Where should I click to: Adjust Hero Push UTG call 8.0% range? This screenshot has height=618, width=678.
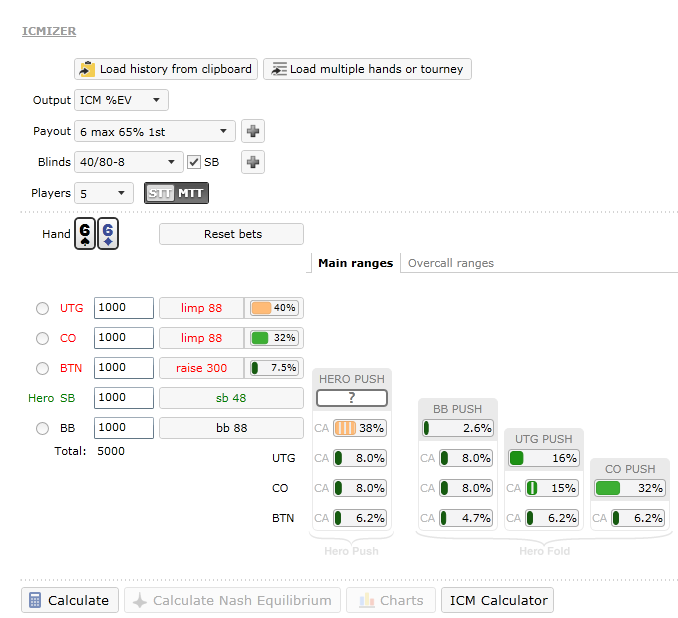pos(360,458)
